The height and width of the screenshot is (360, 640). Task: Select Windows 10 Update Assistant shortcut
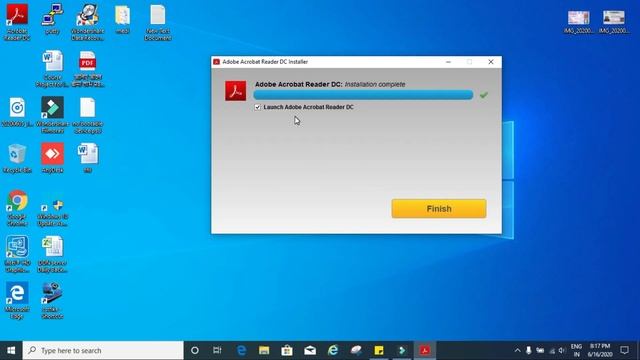[x=52, y=212]
